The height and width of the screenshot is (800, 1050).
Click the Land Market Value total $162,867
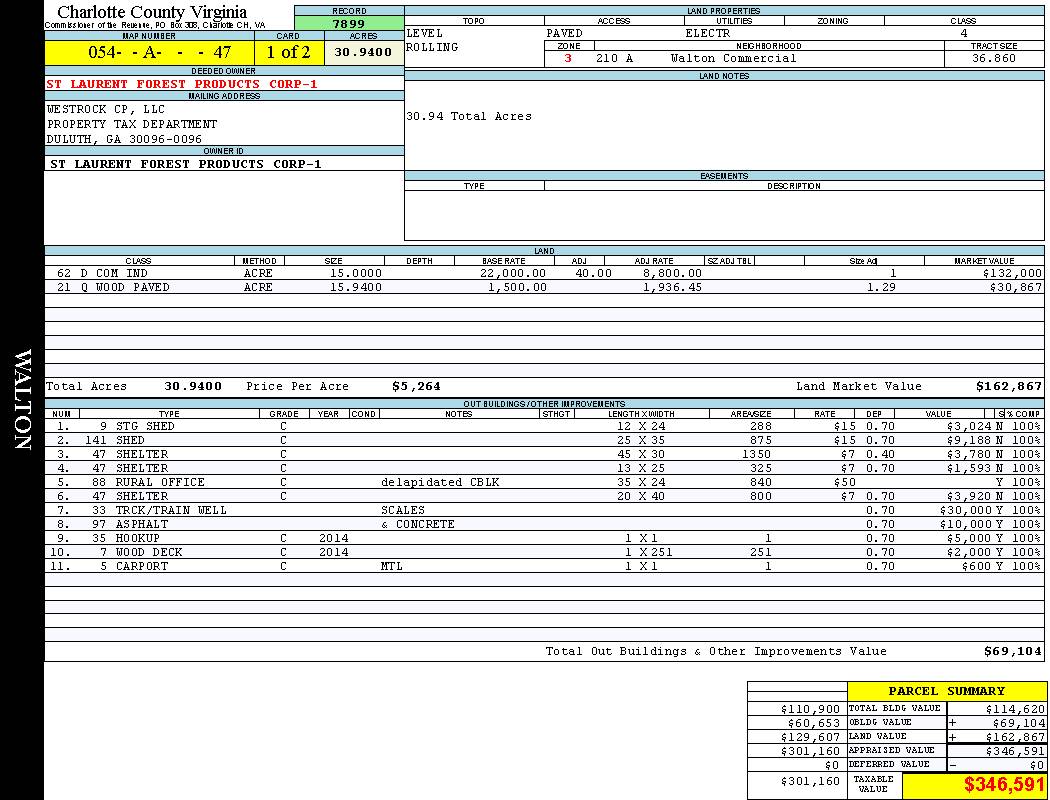pos(1008,386)
